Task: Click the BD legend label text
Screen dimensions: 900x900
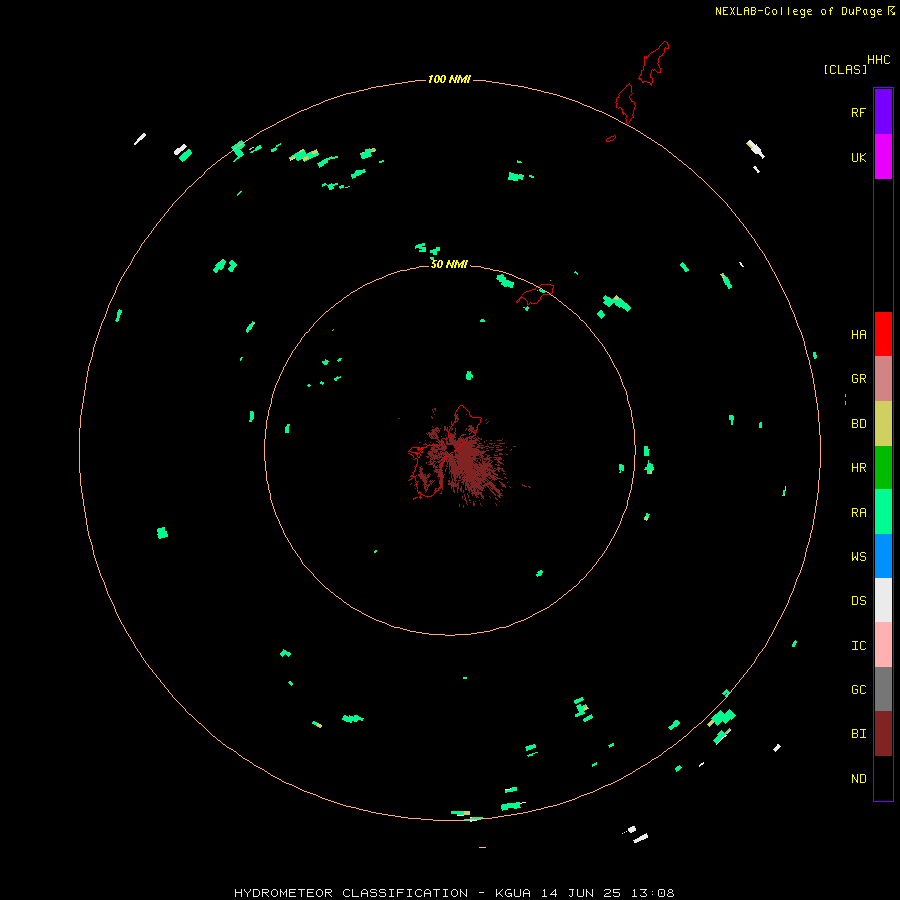Action: click(858, 424)
